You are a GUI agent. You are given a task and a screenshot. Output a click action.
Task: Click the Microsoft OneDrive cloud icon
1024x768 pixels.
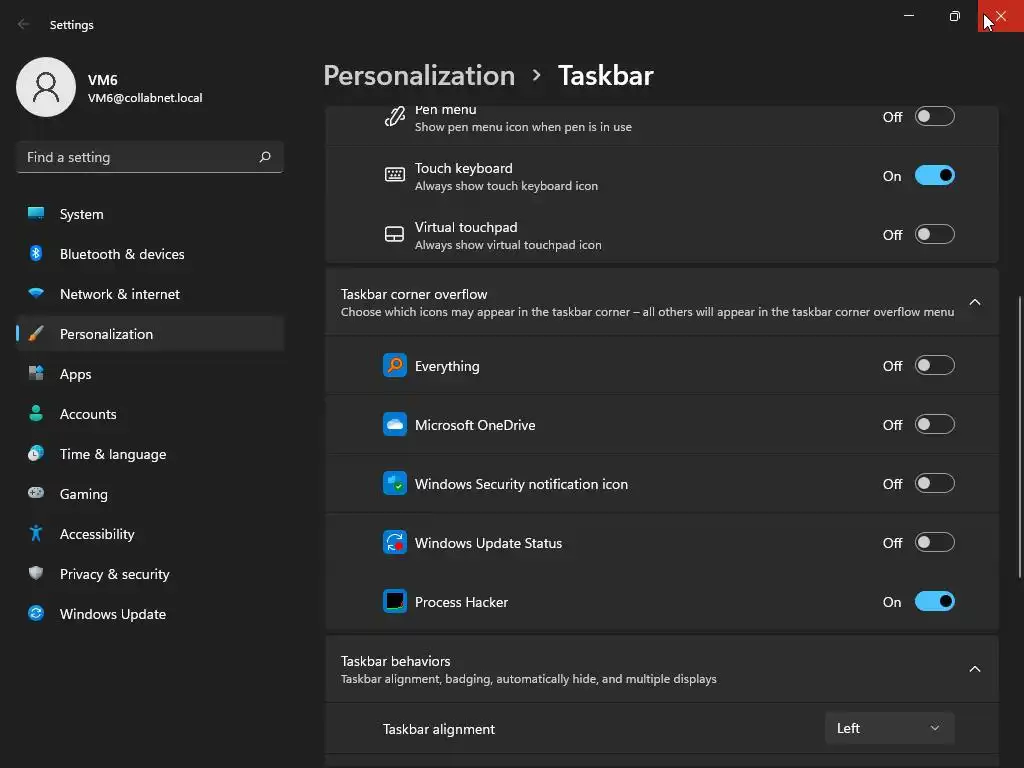pyautogui.click(x=395, y=425)
